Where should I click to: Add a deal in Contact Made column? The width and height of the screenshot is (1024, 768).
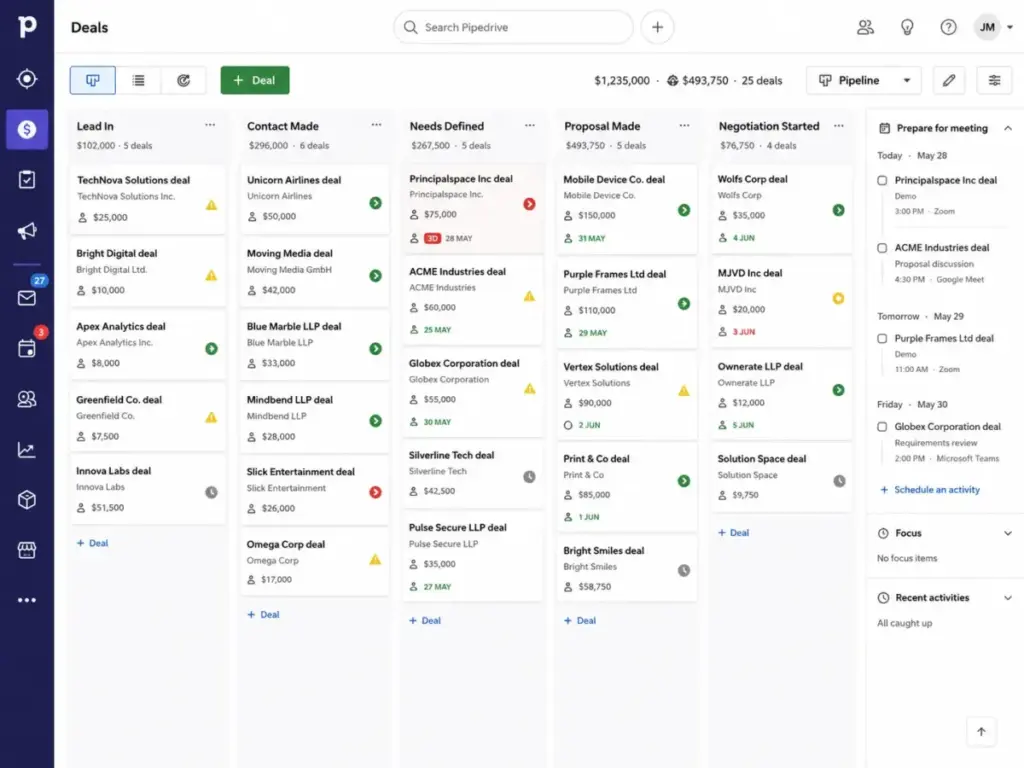click(x=264, y=615)
